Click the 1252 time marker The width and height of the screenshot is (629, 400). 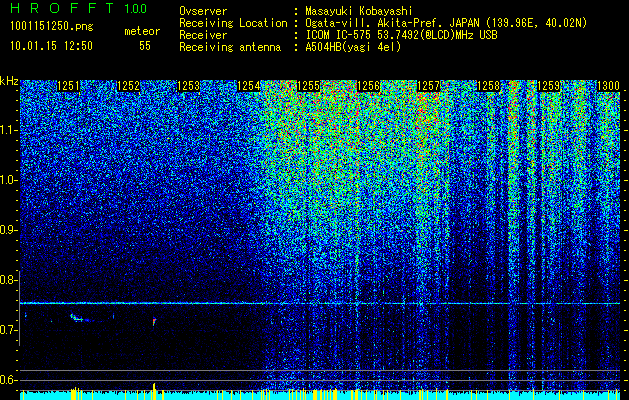(x=128, y=86)
